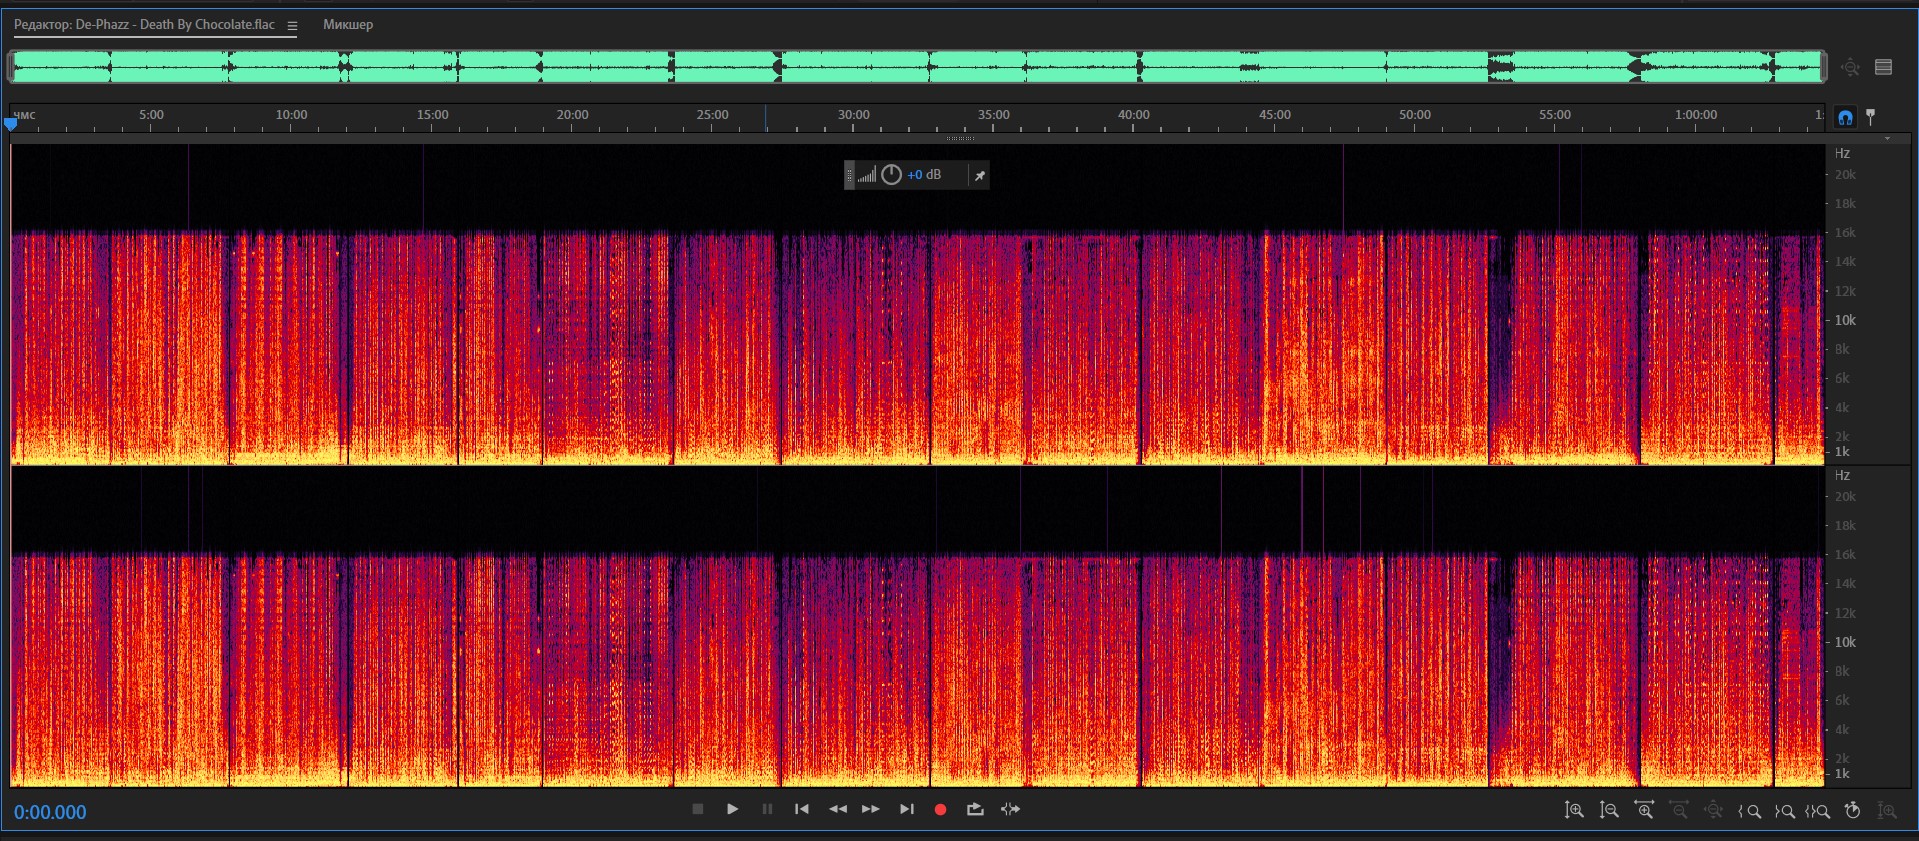Image resolution: width=1919 pixels, height=841 pixels.
Task: Zoom in amplitude icon
Action: [x=1574, y=810]
